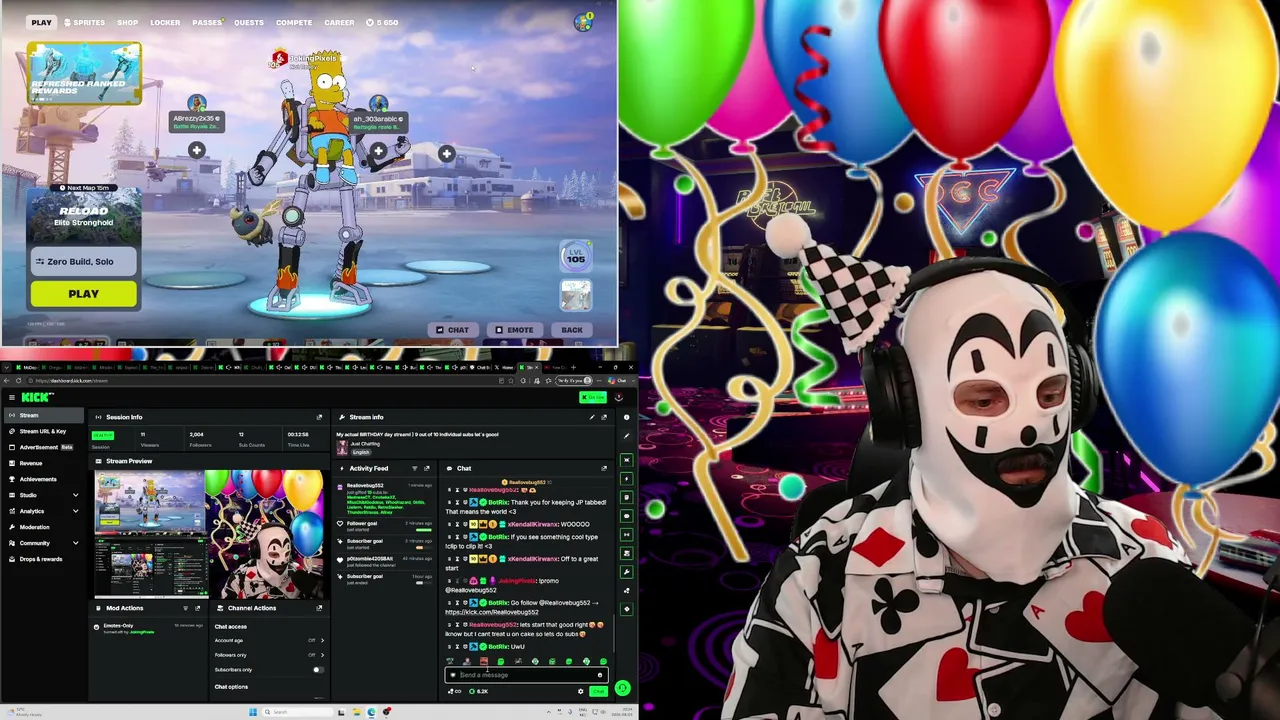Open the Refreshed Ranked Rewards banner
Screen dimensions: 1280x720
click(84, 73)
